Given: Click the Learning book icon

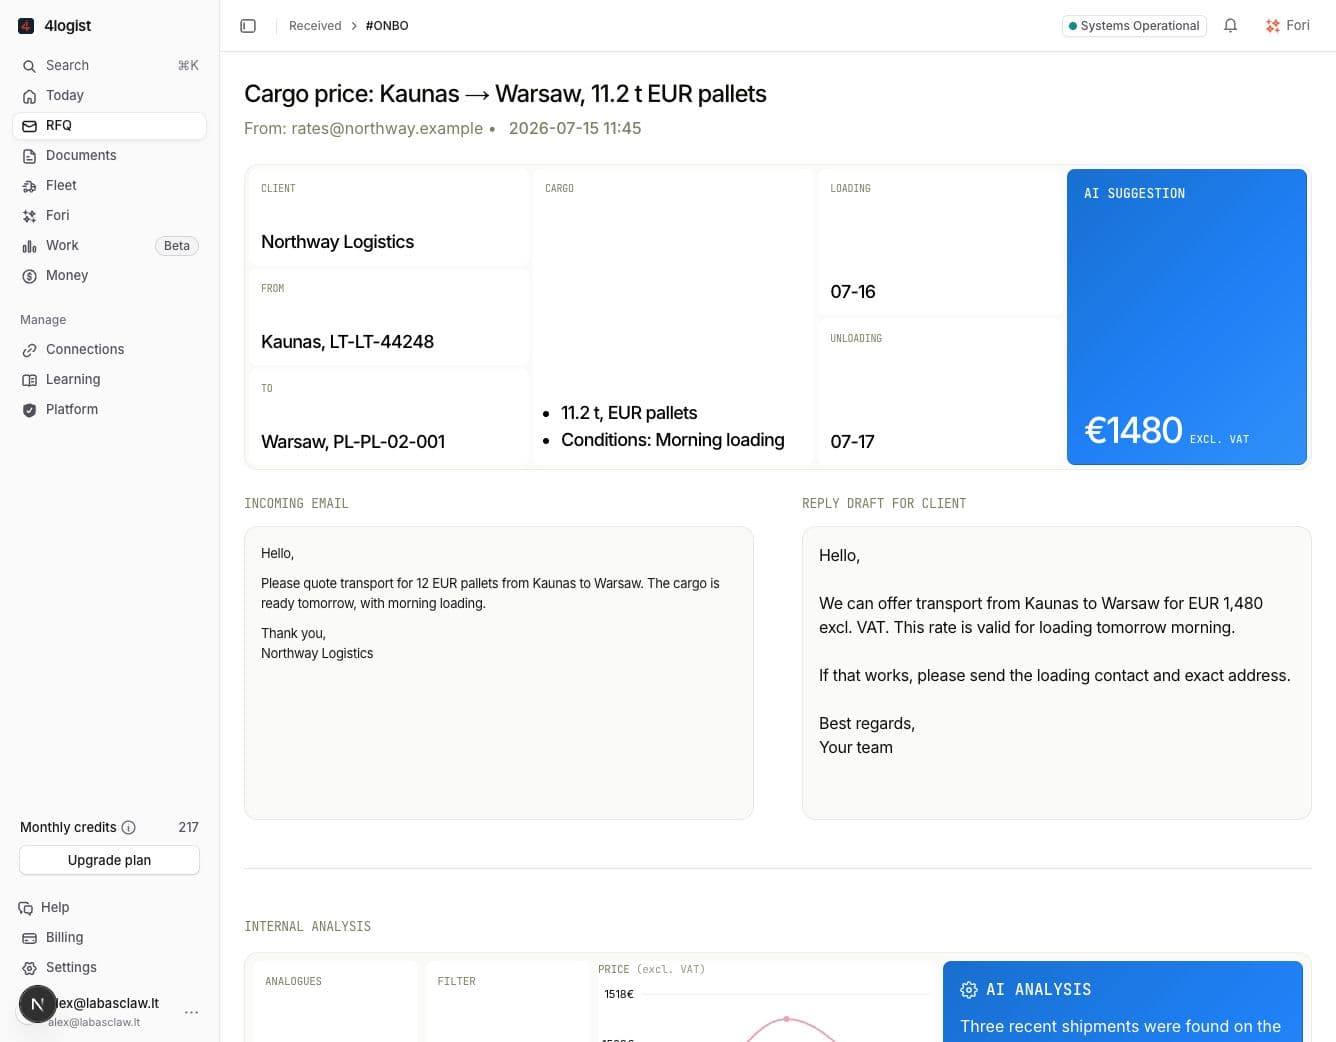Looking at the screenshot, I should coord(29,380).
